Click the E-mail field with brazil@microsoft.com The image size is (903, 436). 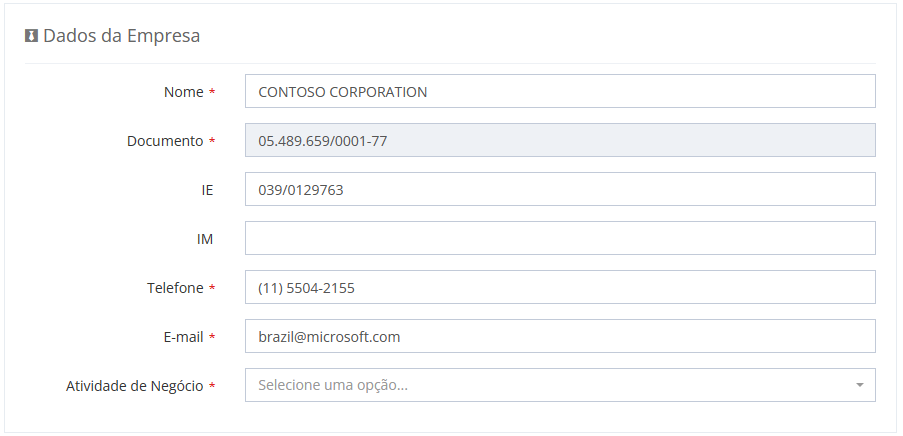point(560,336)
